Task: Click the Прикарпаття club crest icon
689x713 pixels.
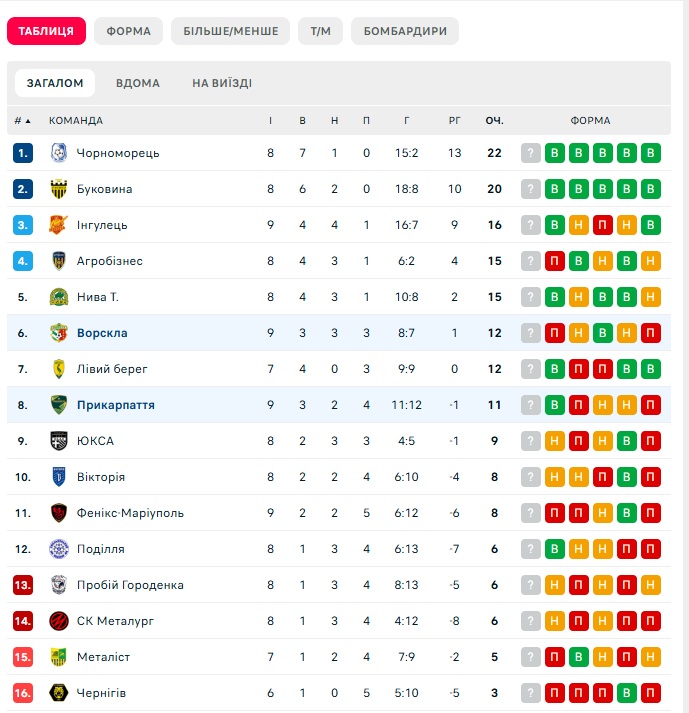Action: (x=58, y=405)
